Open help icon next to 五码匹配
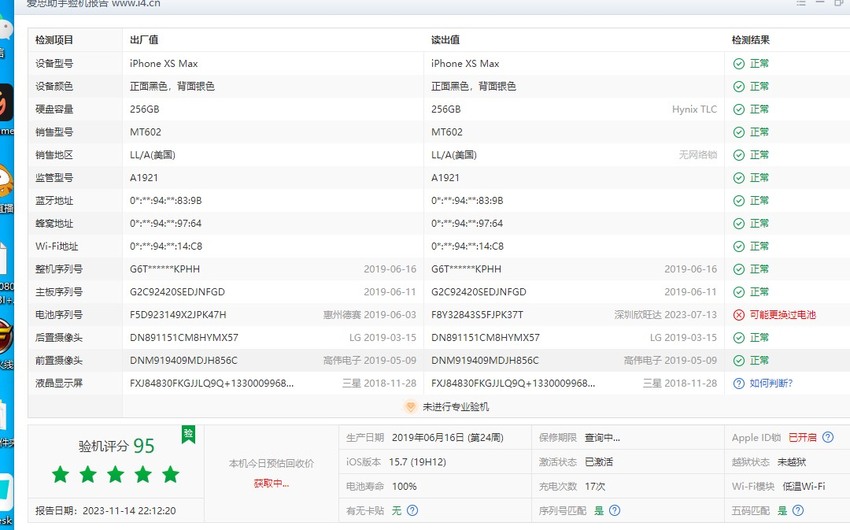The image size is (850, 530). tap(798, 510)
